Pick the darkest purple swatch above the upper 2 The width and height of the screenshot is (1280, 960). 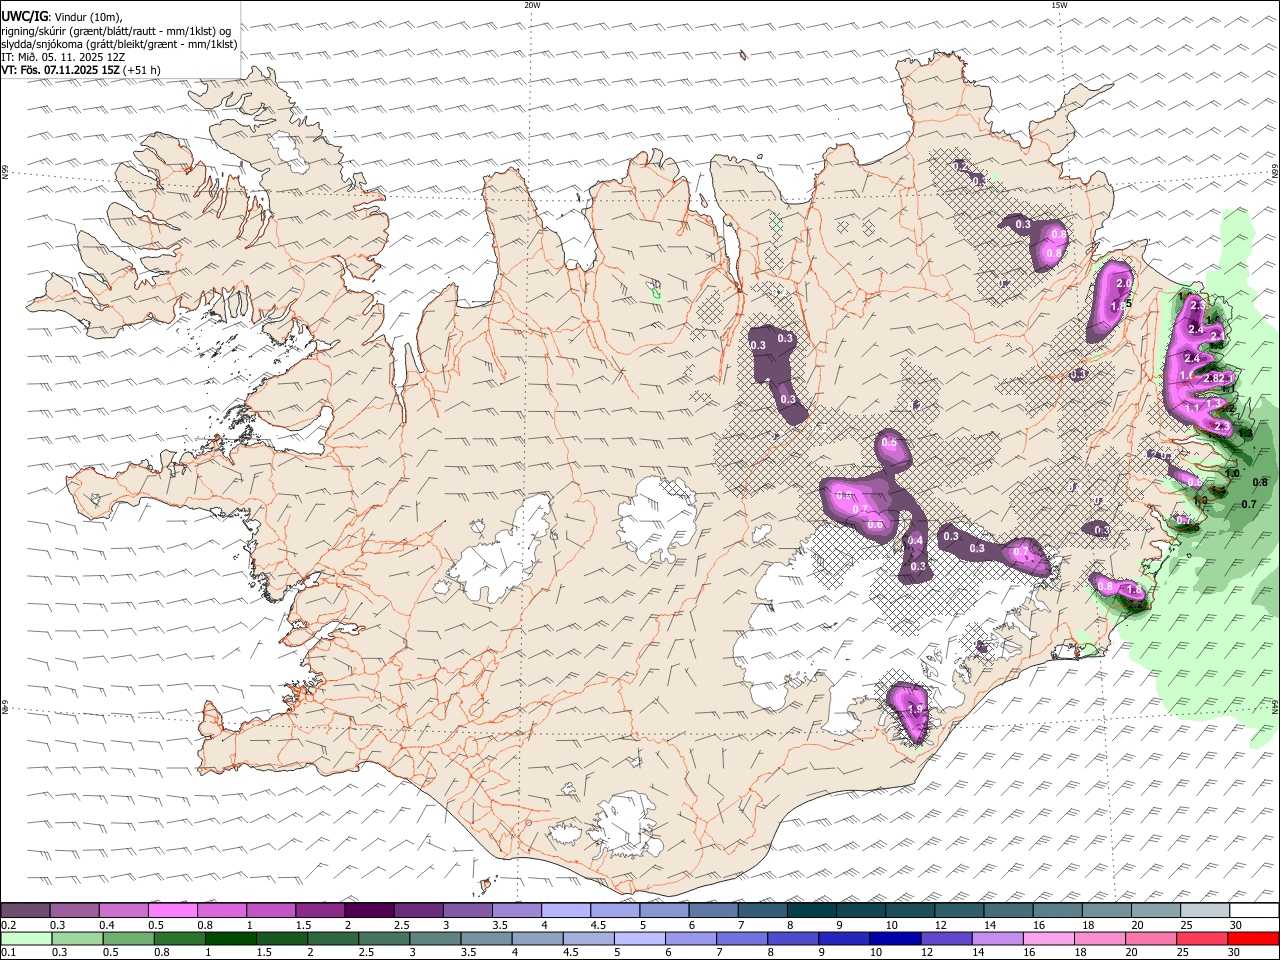(368, 910)
